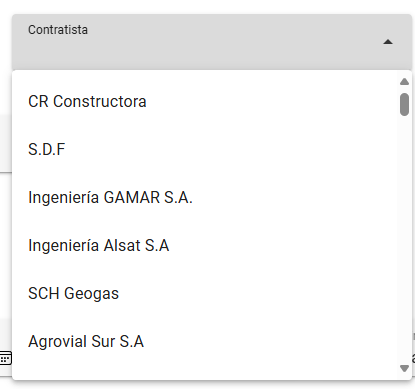Click the blank row space beside SCH Geogas

(258, 293)
